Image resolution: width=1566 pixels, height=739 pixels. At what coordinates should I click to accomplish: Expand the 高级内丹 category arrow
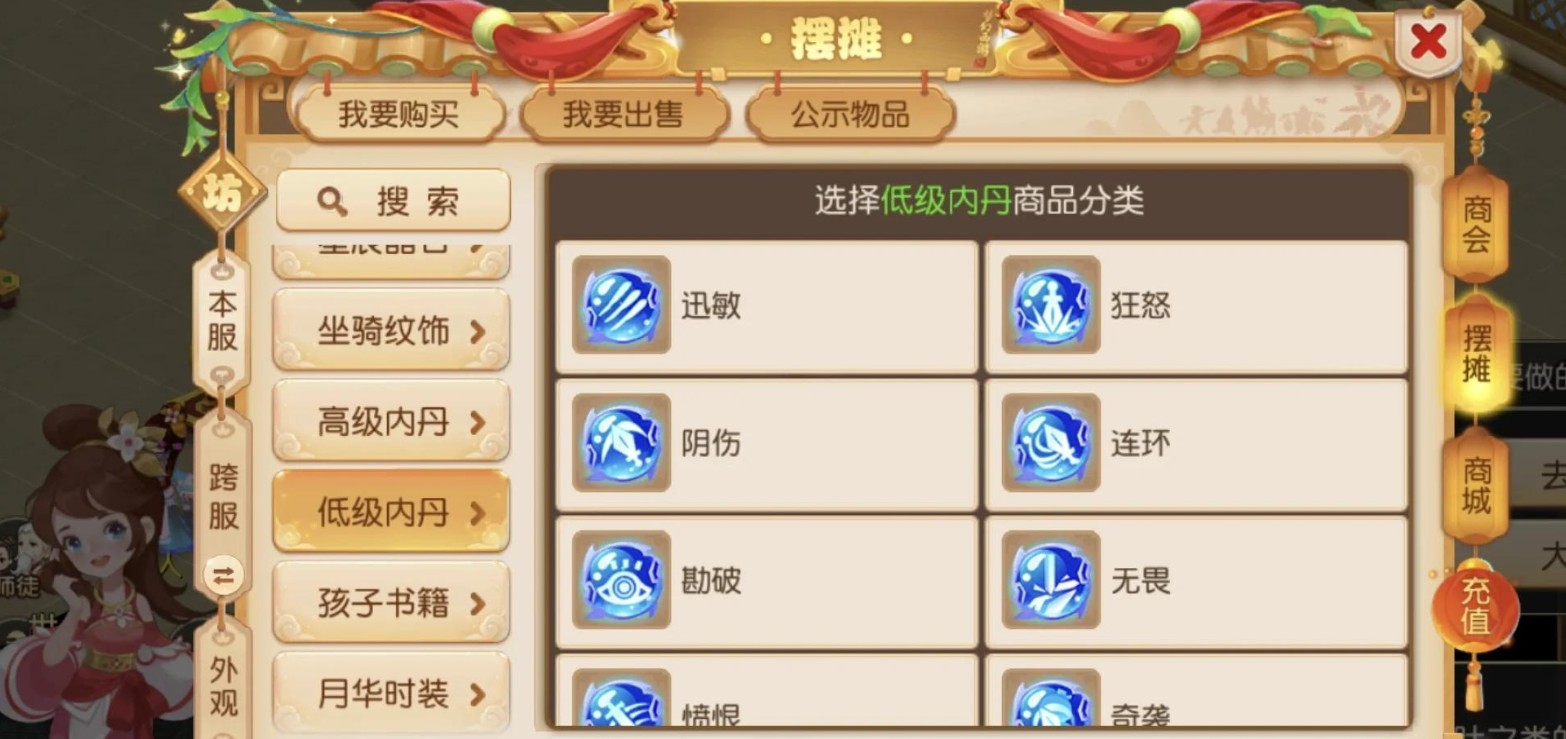point(478,422)
